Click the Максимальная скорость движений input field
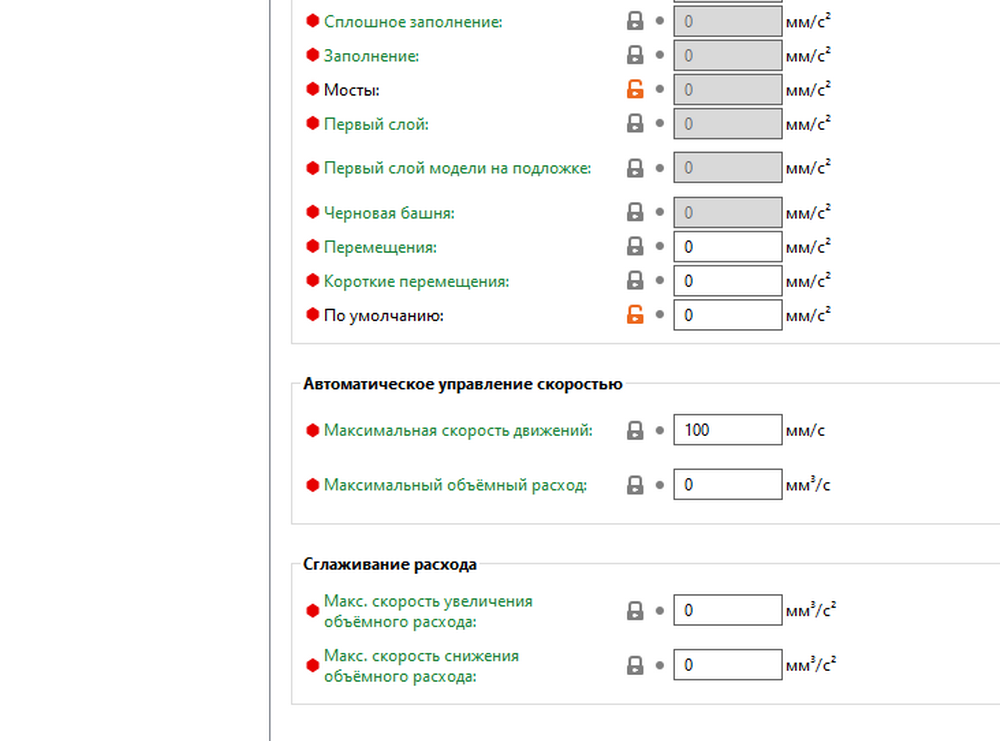Viewport: 1000px width, 741px height. pyautogui.click(x=727, y=430)
